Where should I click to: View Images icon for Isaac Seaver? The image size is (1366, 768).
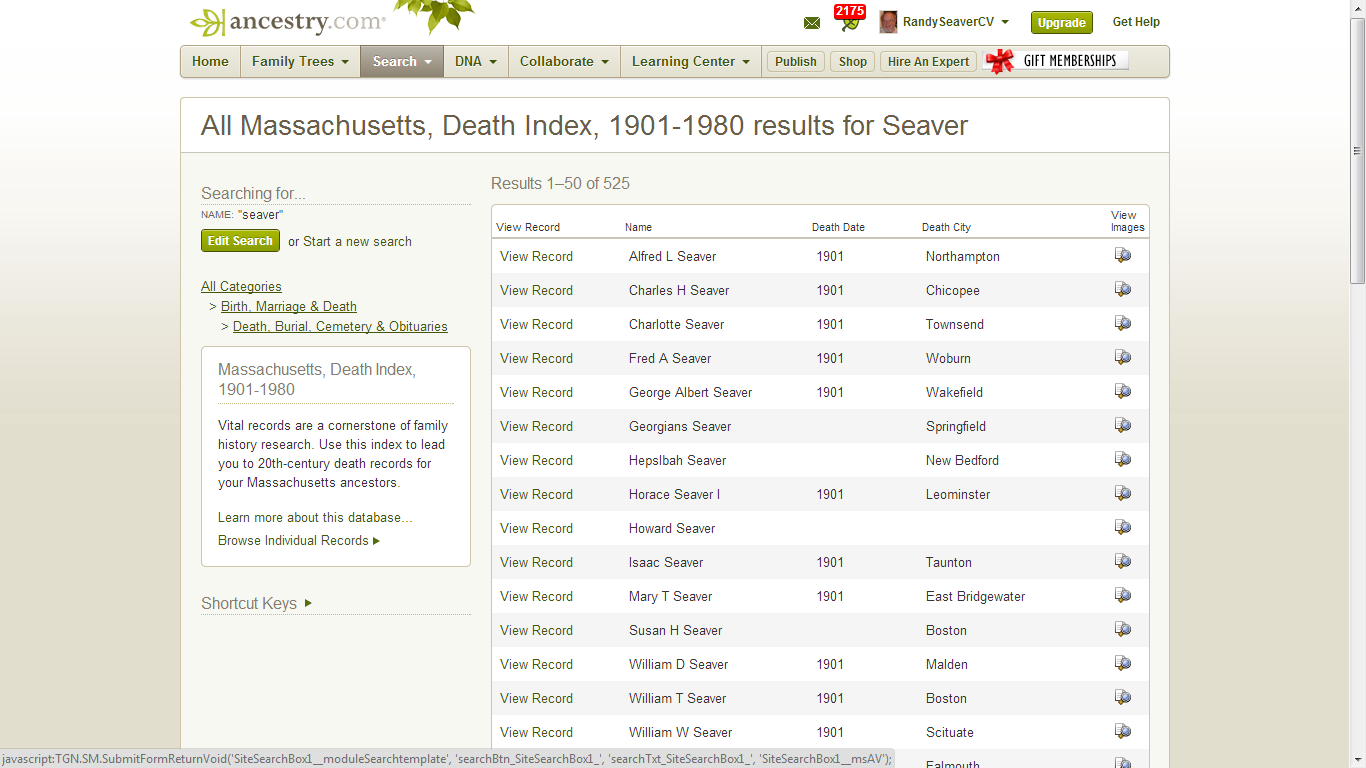pyautogui.click(x=1122, y=561)
